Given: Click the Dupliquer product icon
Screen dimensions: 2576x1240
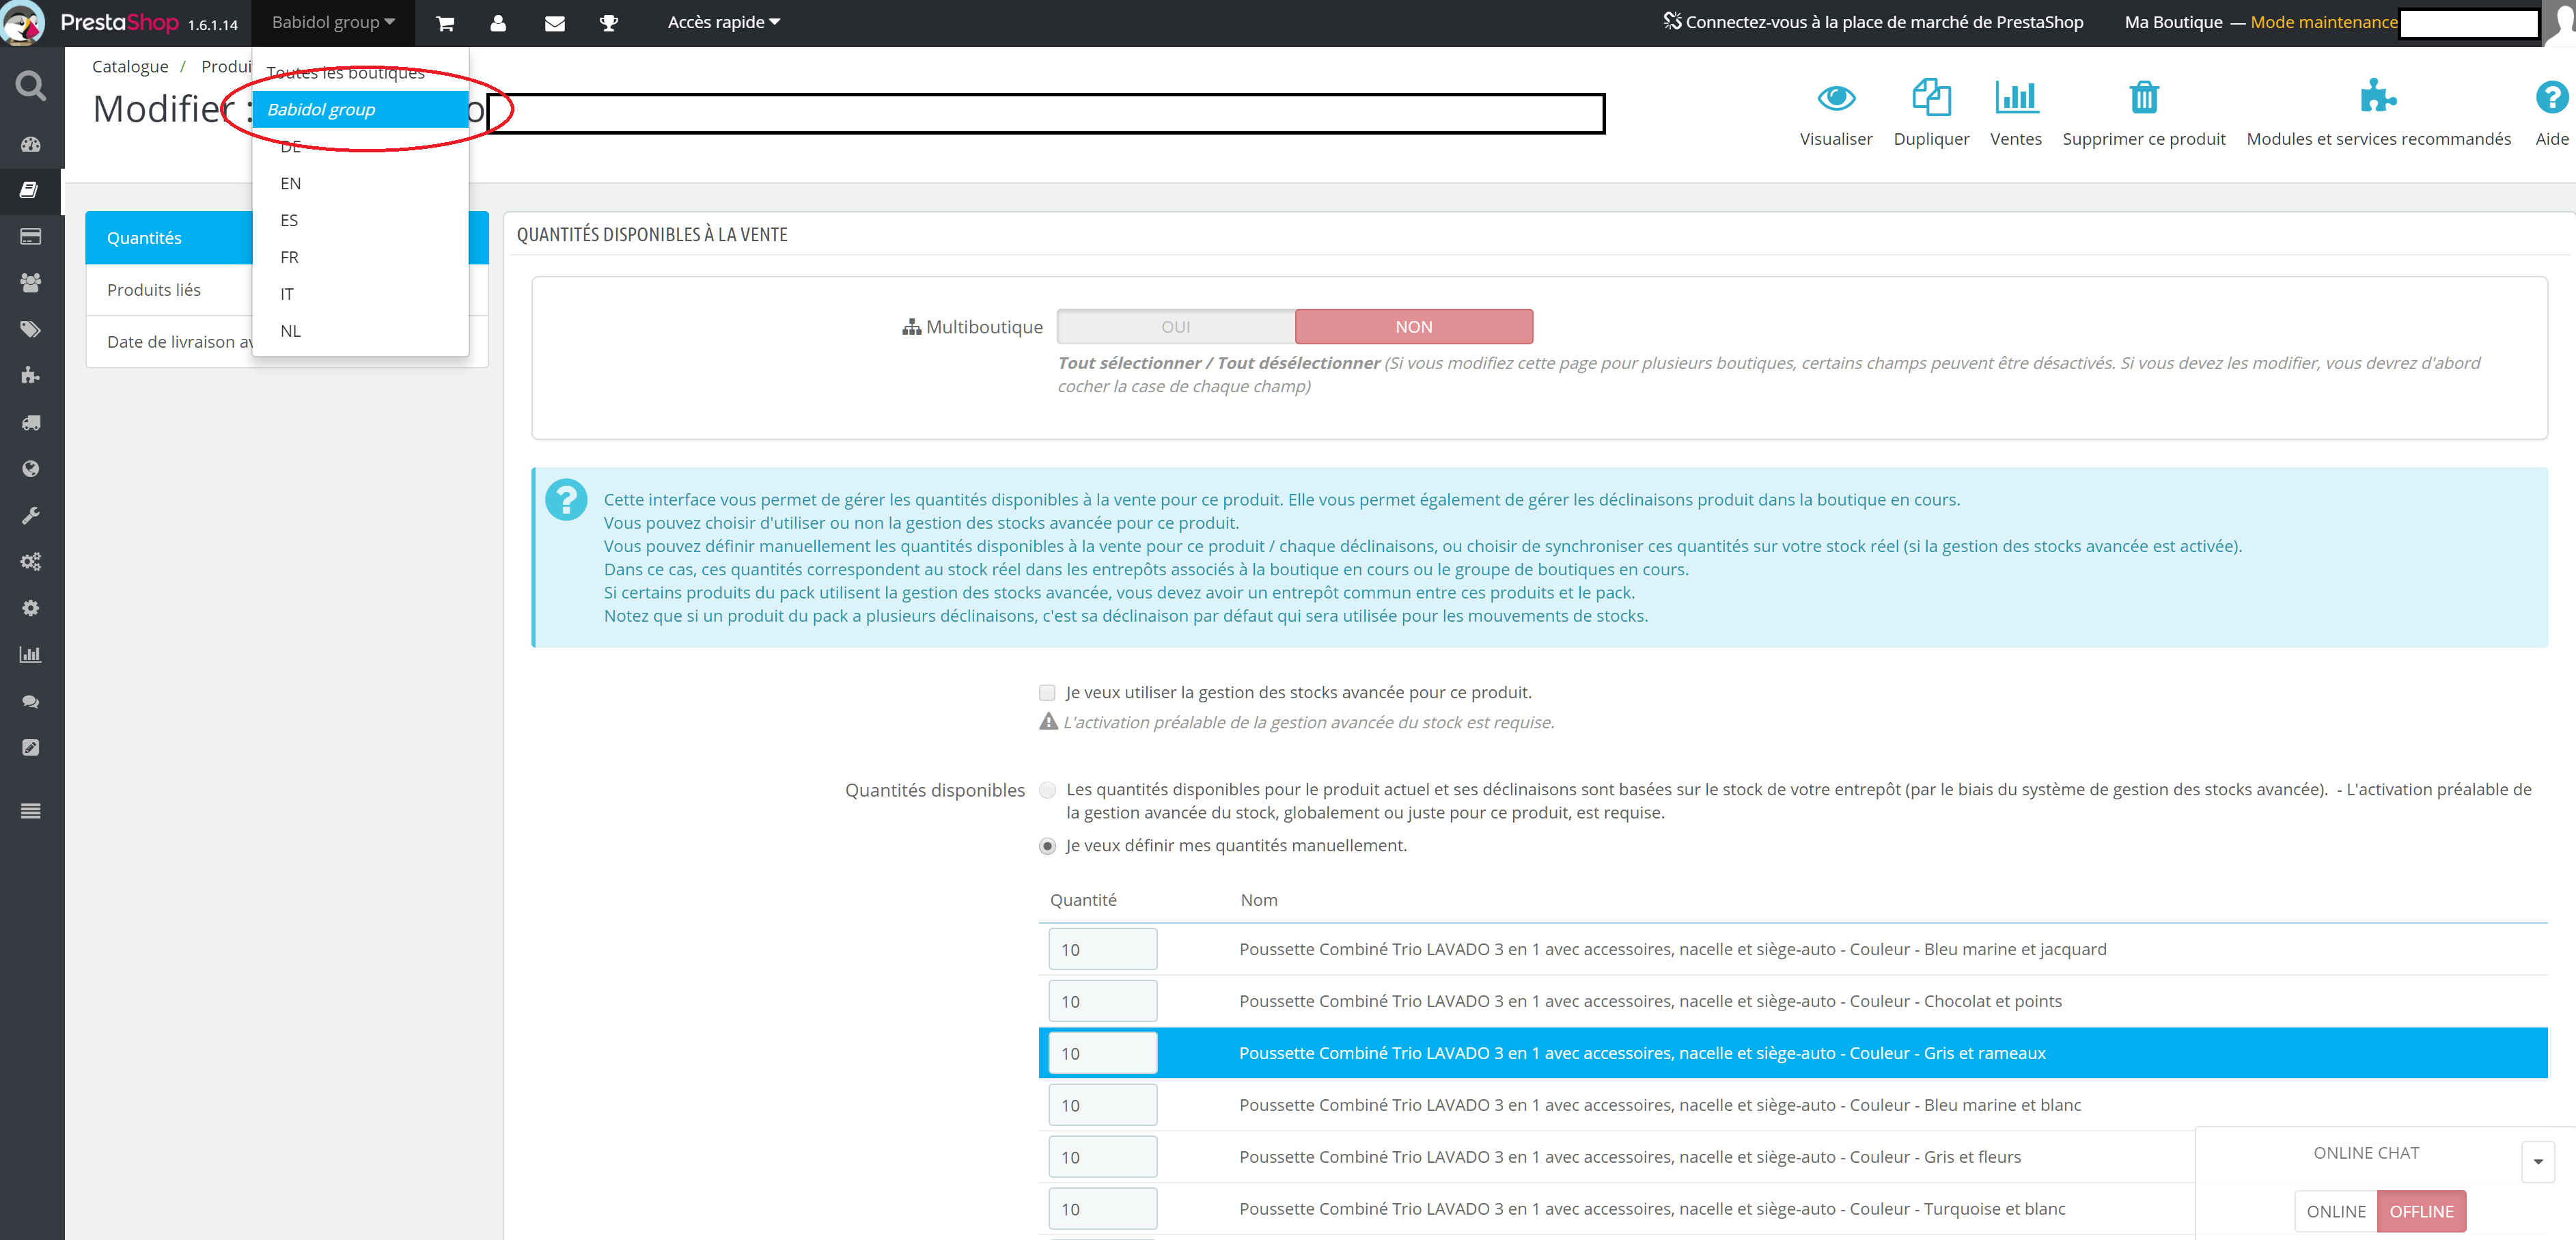Looking at the screenshot, I should pos(1930,98).
